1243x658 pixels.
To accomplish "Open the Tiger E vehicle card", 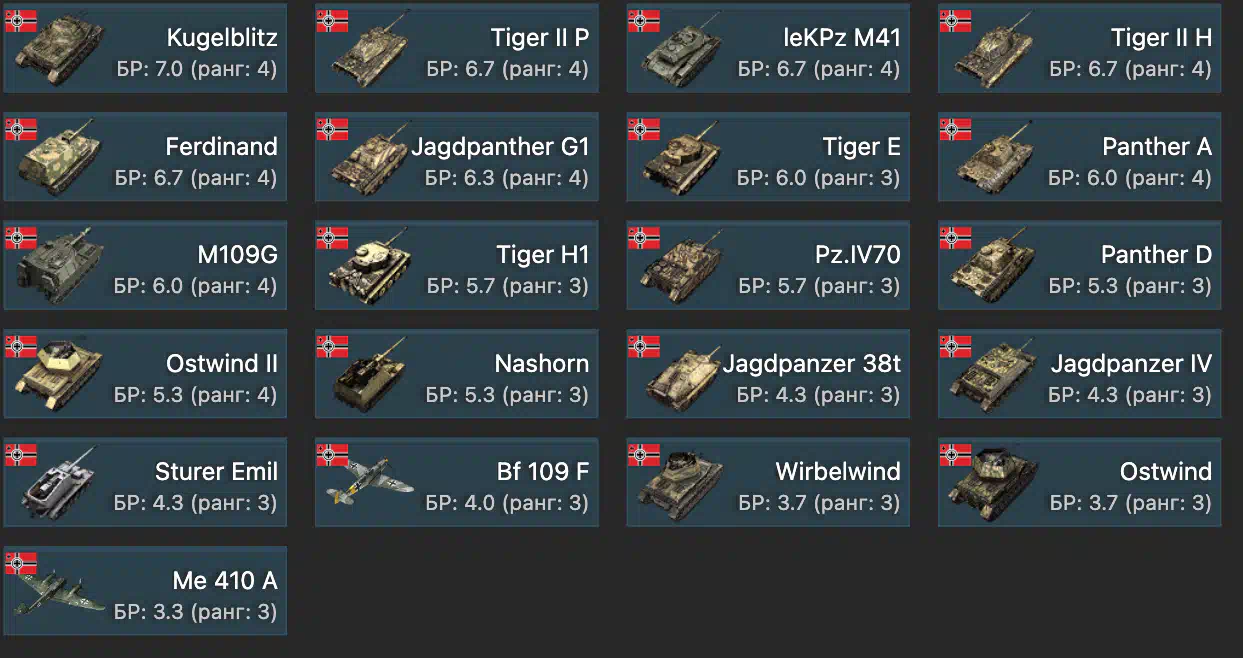I will point(768,157).
